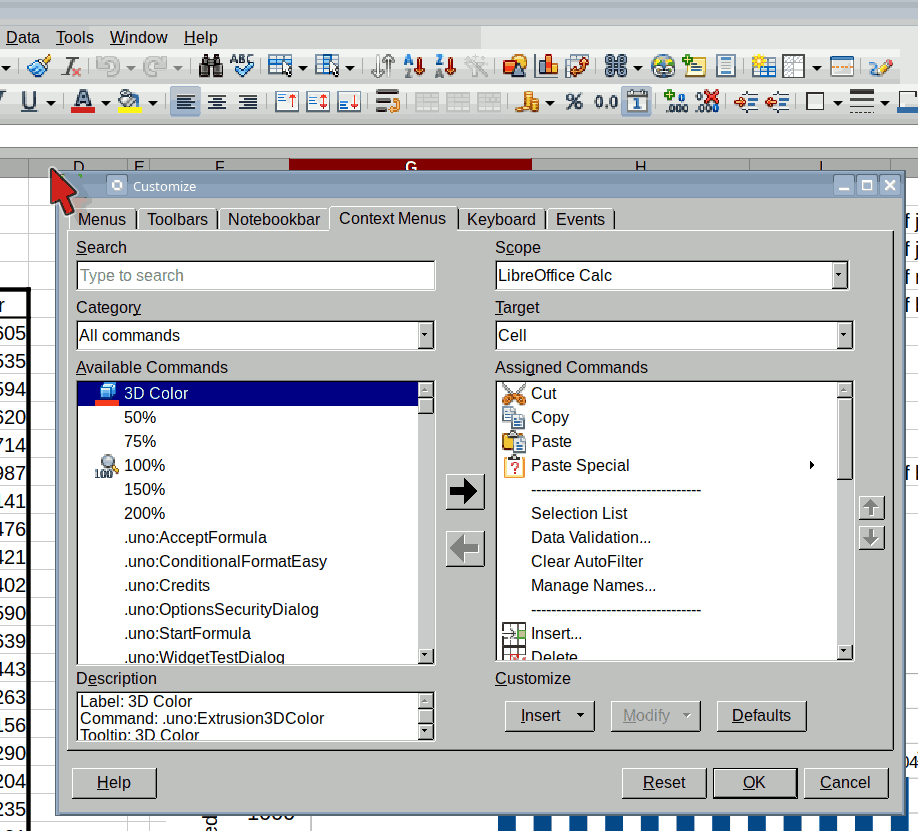This screenshot has width=918, height=831.
Task: Add a decimal place icon
Action: click(x=677, y=101)
